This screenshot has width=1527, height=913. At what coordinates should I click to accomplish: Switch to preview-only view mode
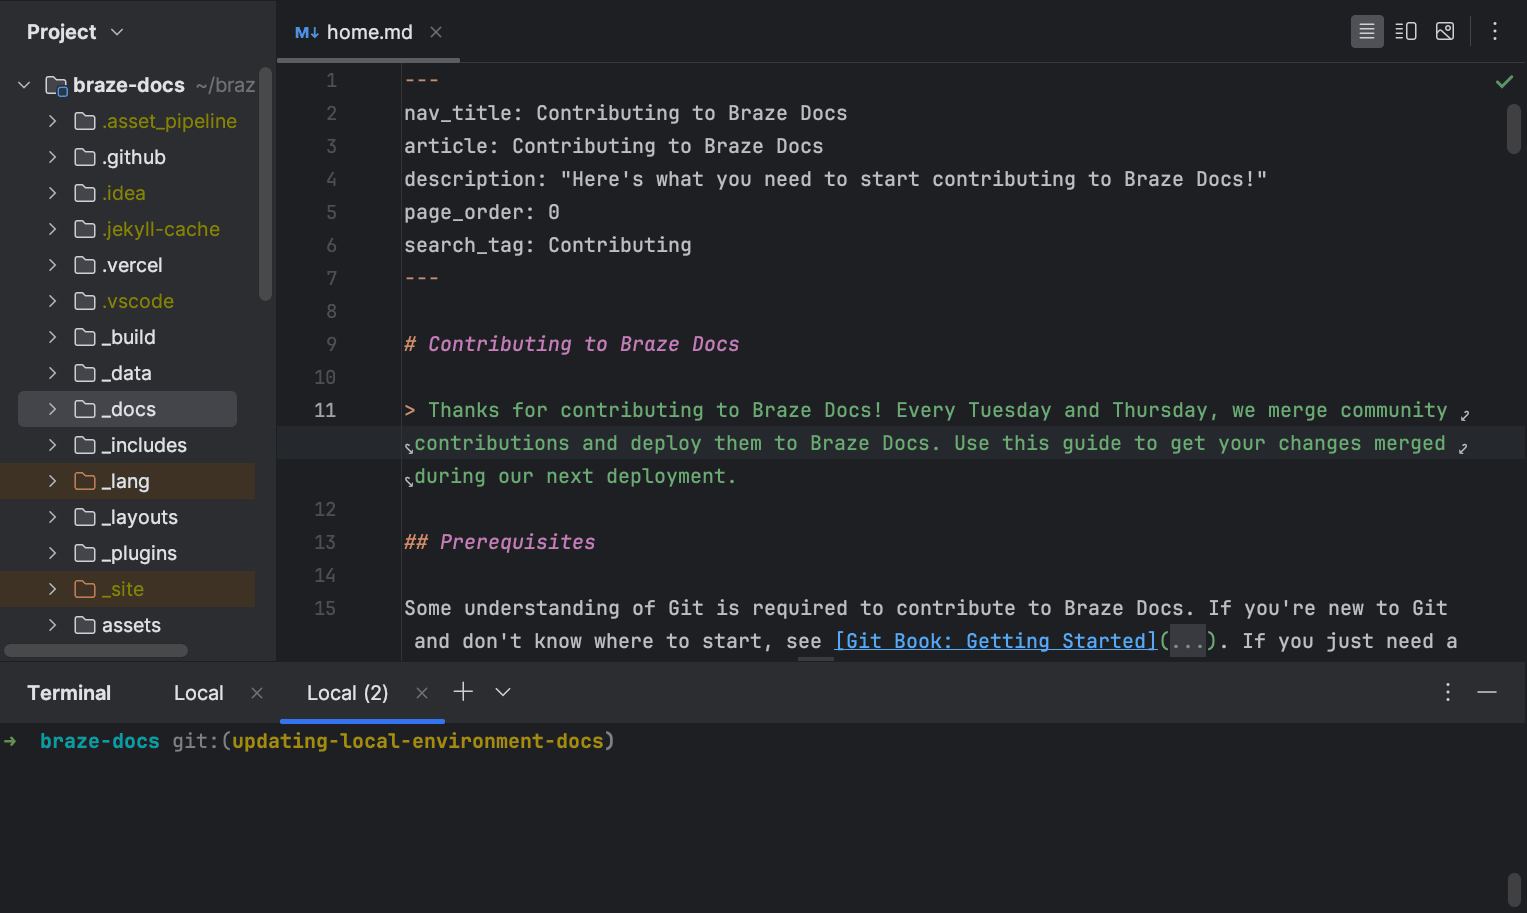click(x=1444, y=32)
